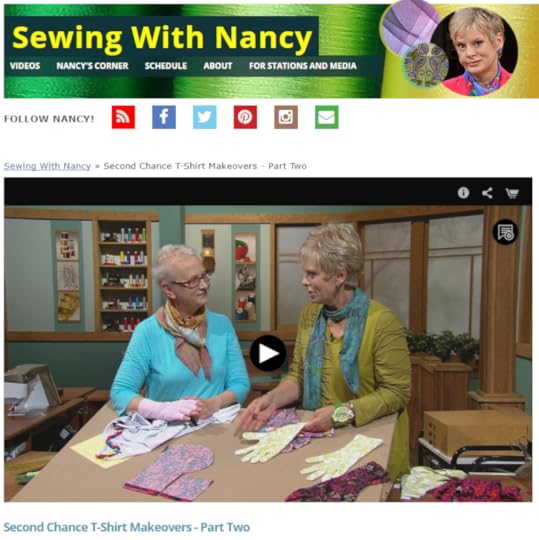
Task: Open FOR STATIONS AND MEDIA menu
Action: coord(302,66)
